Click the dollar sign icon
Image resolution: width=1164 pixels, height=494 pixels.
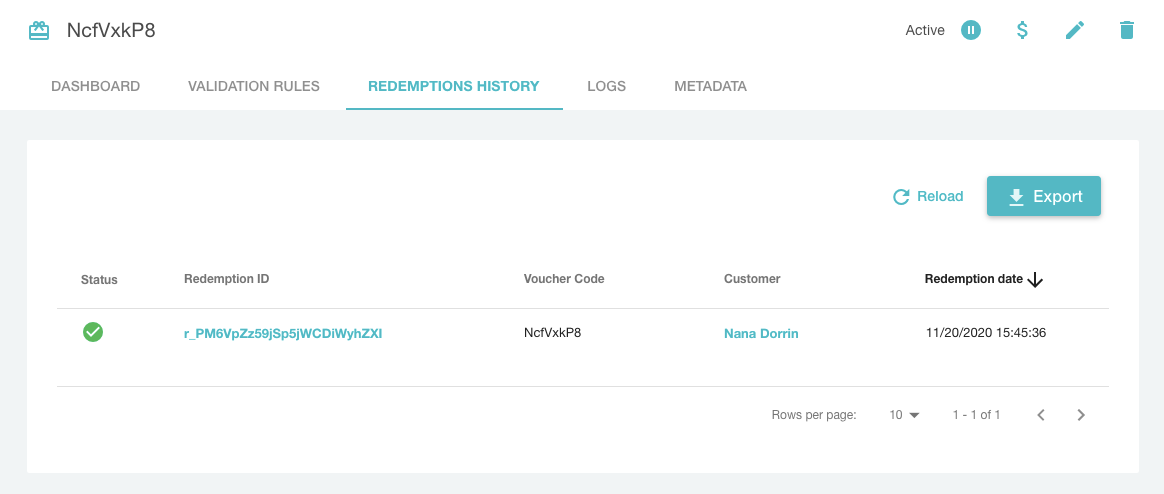[1022, 30]
